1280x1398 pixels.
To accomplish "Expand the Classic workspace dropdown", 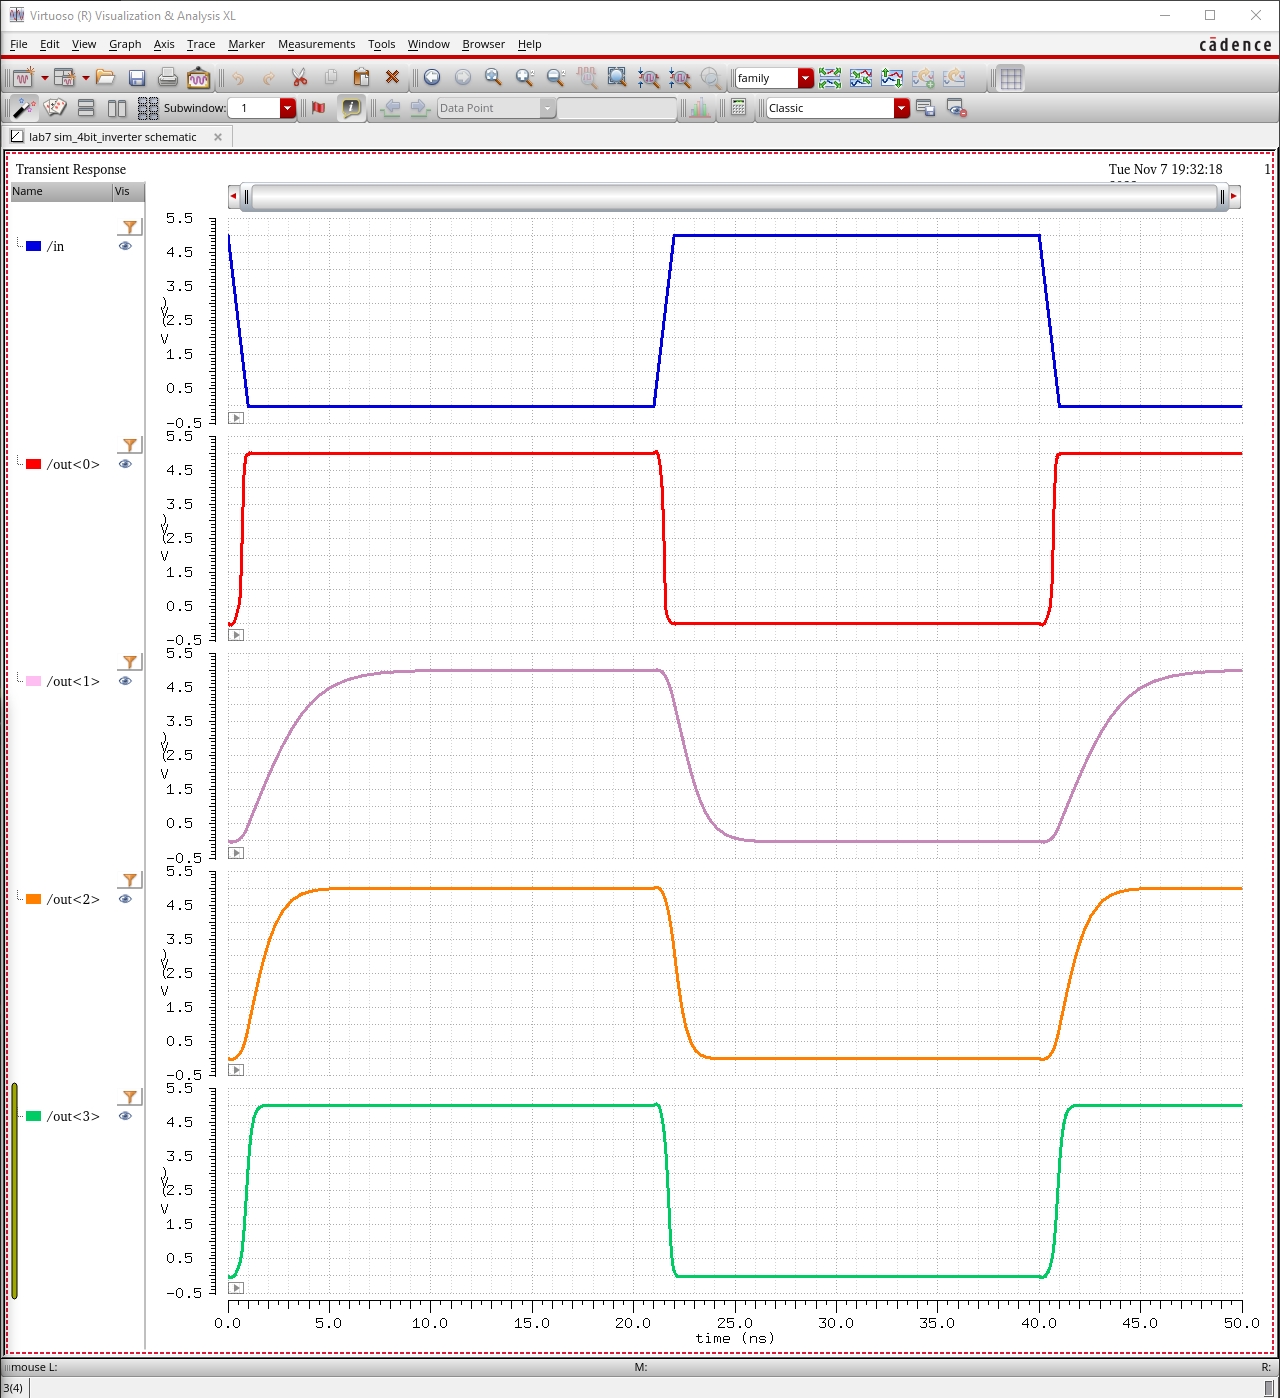I will click(x=901, y=108).
